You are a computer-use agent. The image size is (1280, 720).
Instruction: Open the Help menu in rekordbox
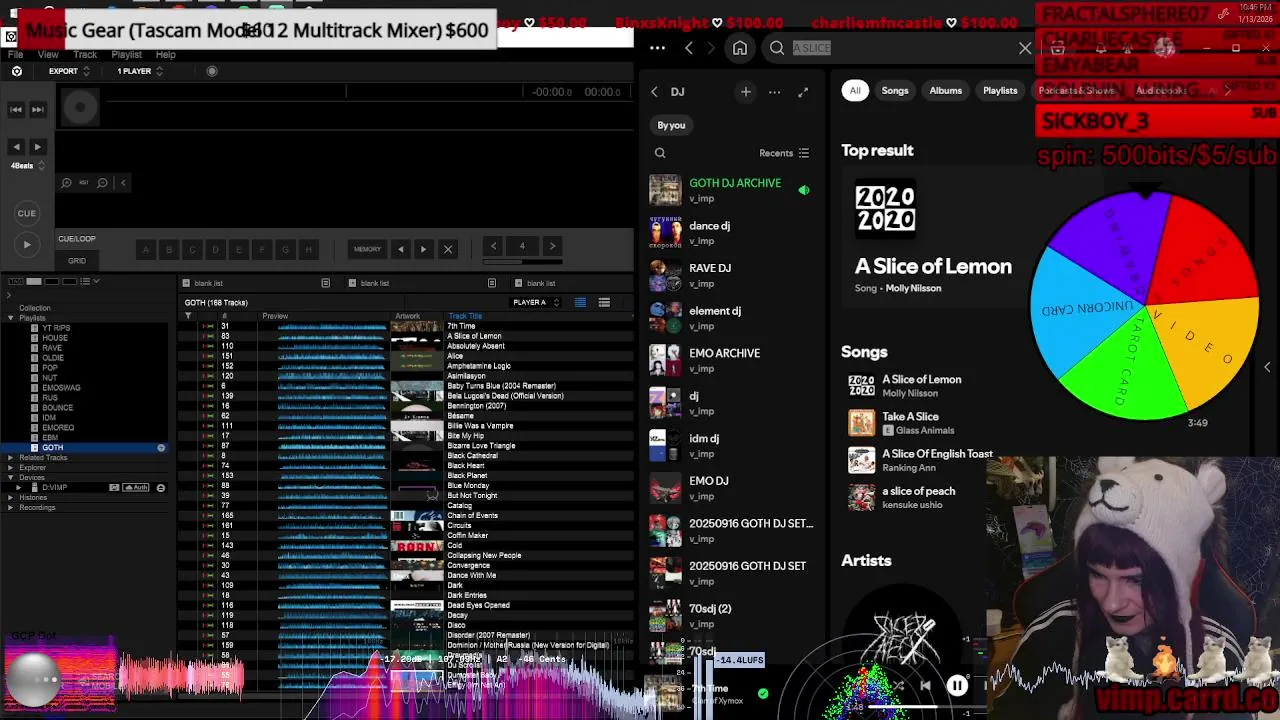(166, 54)
